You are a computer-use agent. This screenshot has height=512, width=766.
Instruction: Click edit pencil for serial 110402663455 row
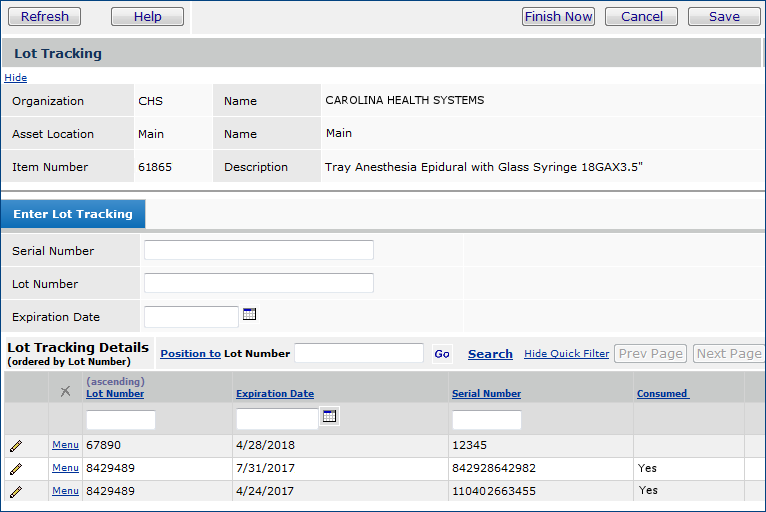(x=16, y=492)
